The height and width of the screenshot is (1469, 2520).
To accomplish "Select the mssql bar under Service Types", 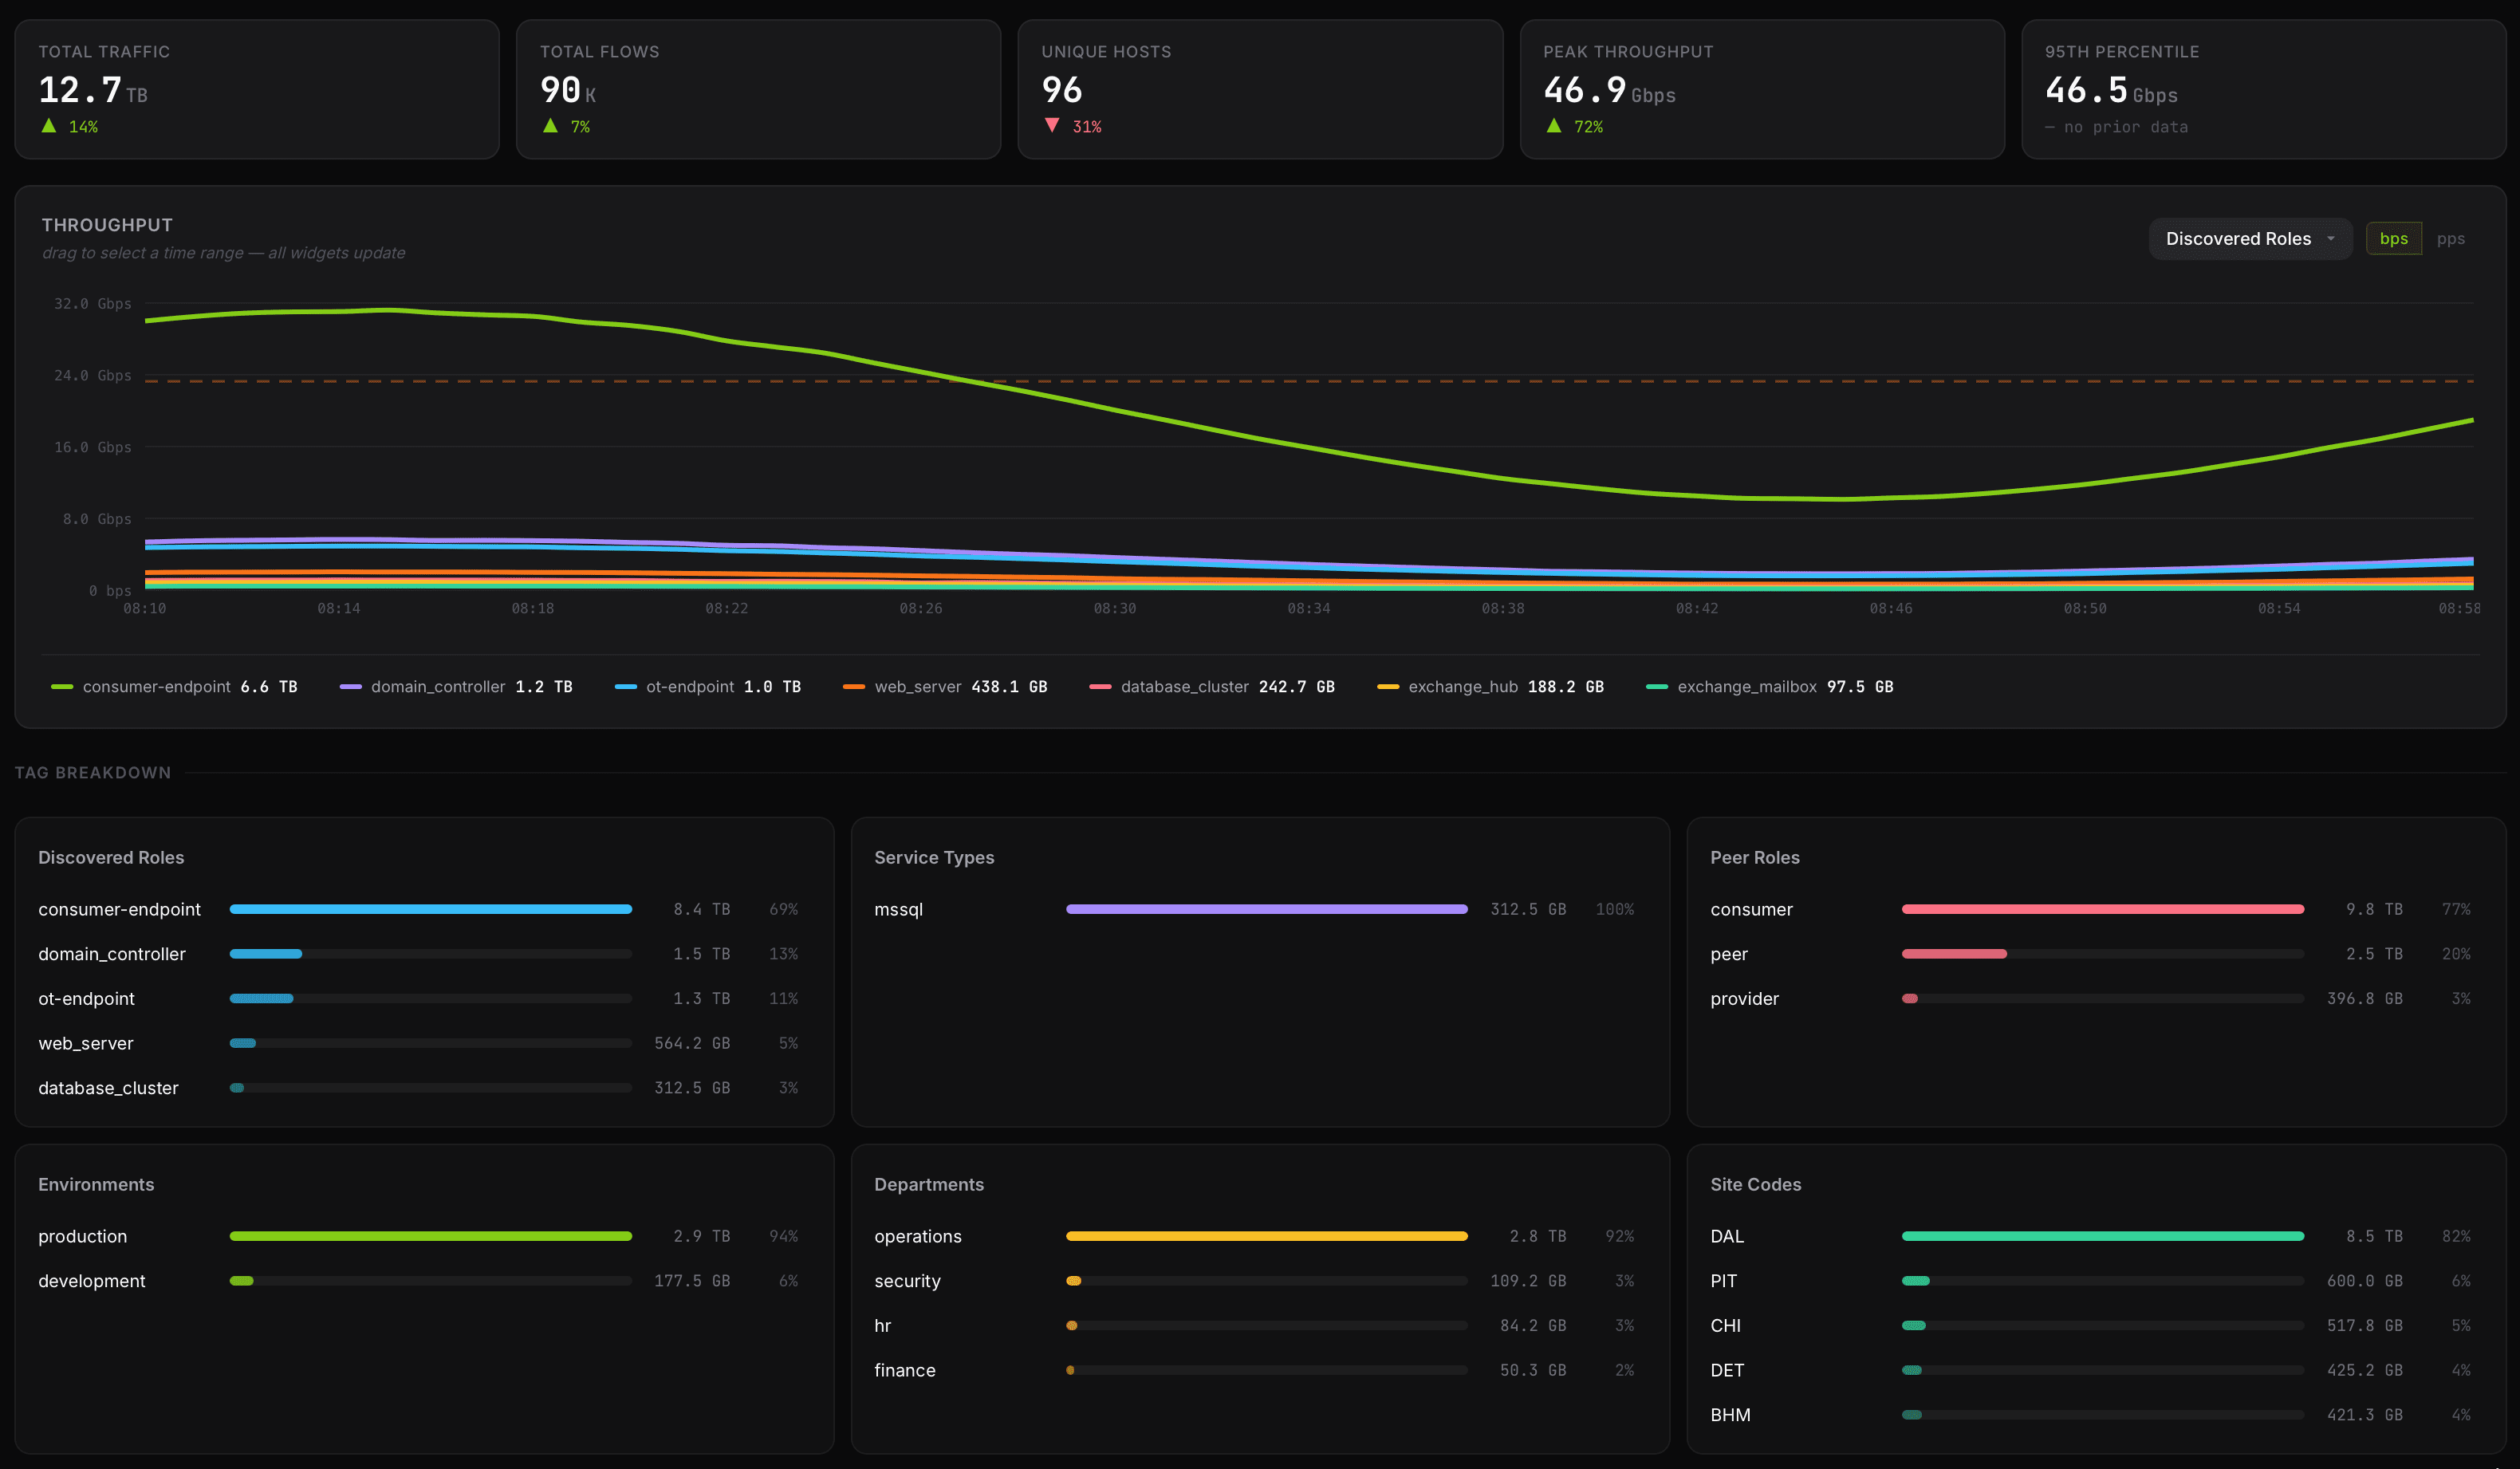I will tap(1265, 909).
